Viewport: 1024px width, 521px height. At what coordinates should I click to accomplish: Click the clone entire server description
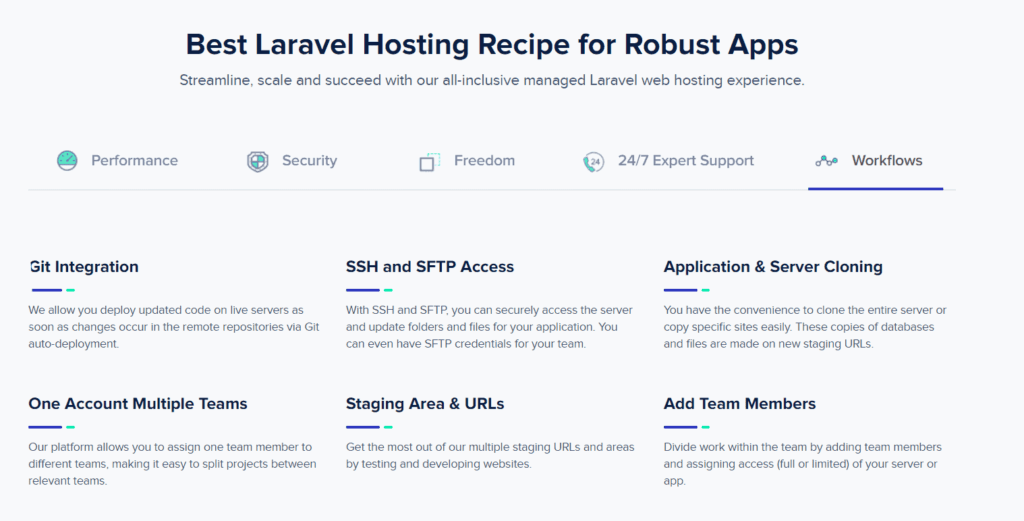[x=805, y=326]
